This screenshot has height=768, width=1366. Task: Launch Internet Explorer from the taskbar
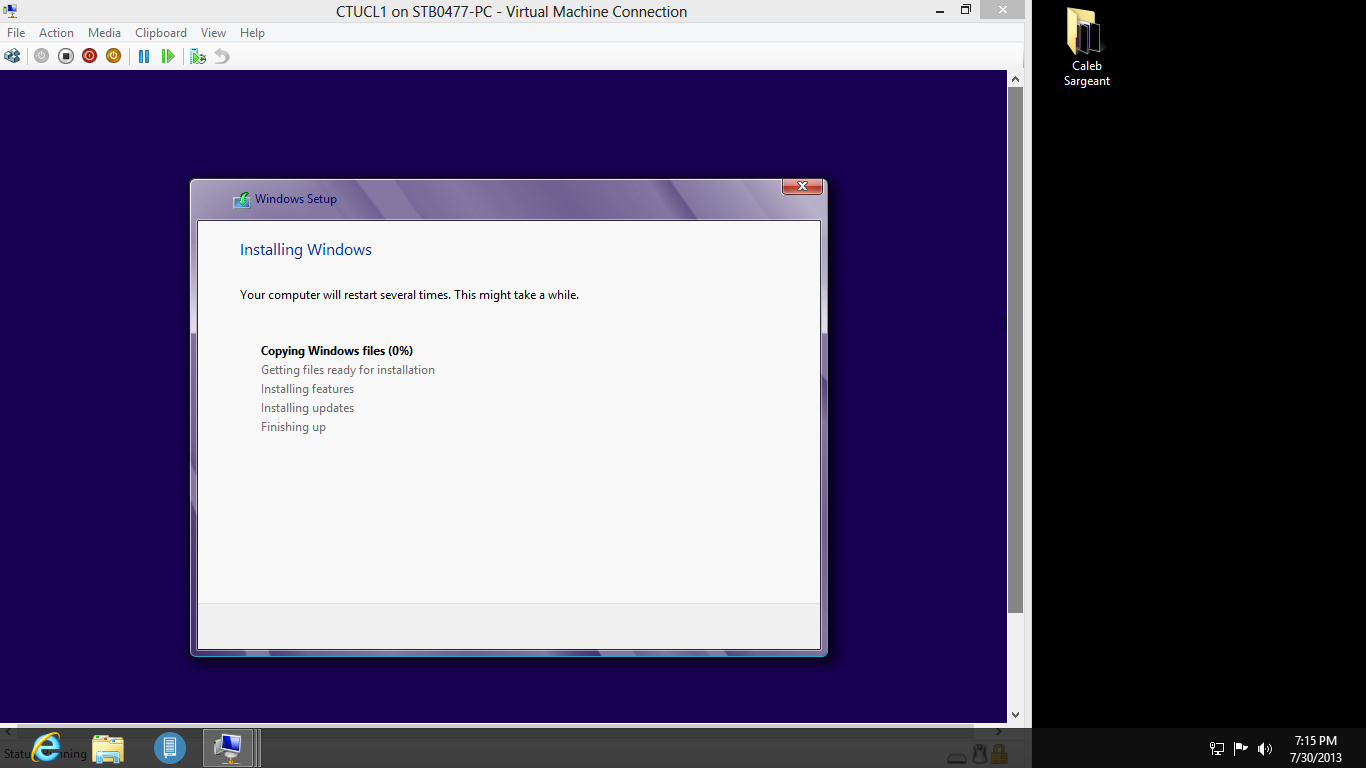click(46, 747)
